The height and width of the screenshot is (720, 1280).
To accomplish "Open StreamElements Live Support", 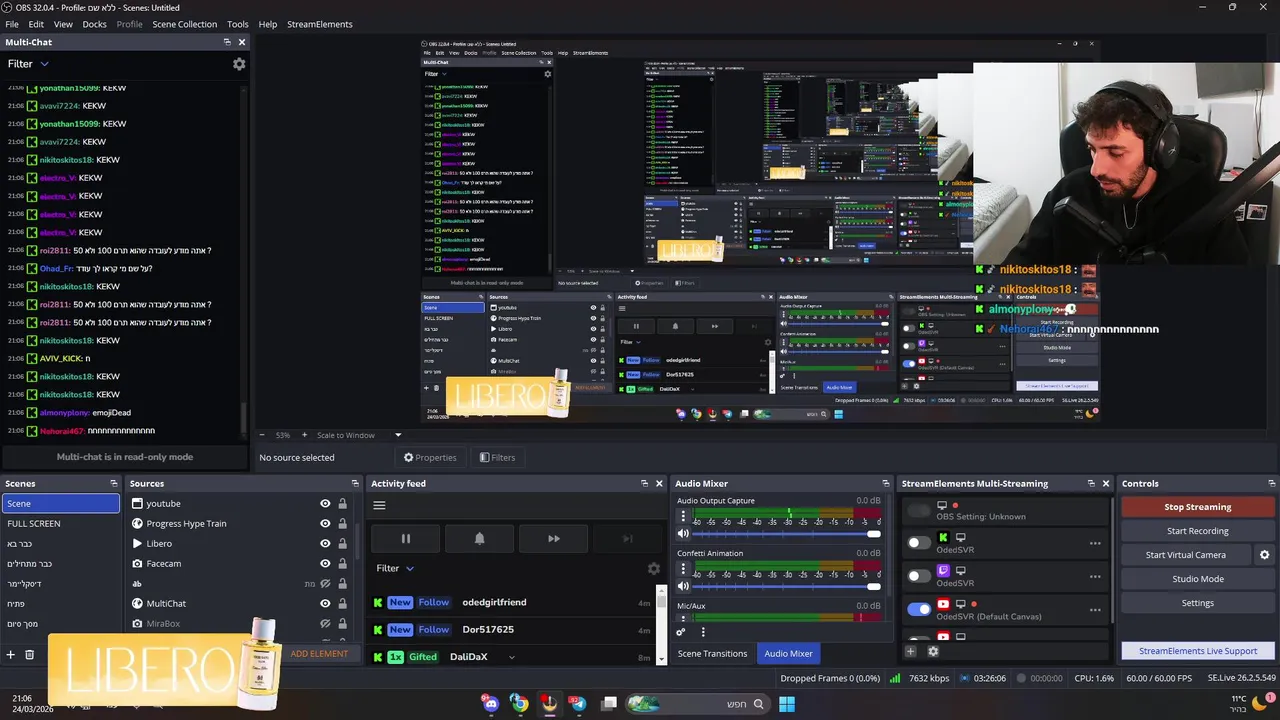I will point(1197,651).
